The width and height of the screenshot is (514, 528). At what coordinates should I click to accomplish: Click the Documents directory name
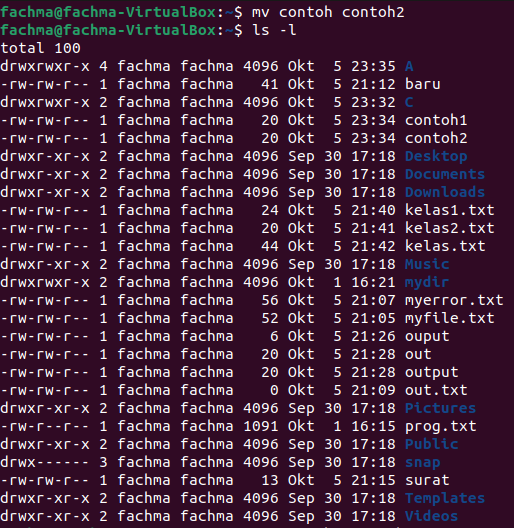pyautogui.click(x=445, y=174)
